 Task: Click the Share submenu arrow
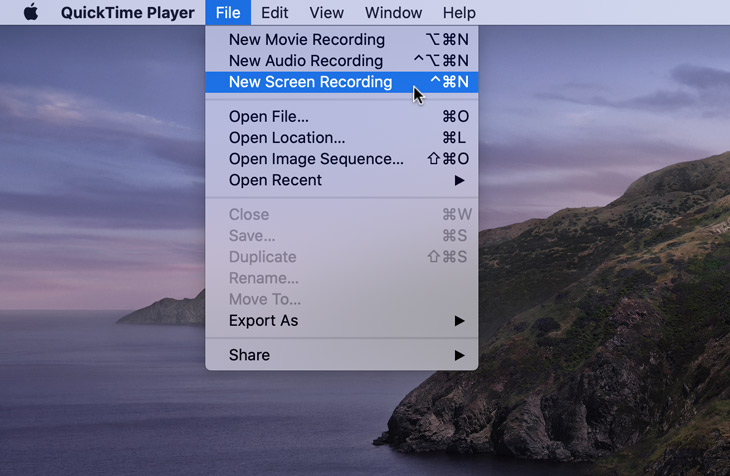coord(459,355)
